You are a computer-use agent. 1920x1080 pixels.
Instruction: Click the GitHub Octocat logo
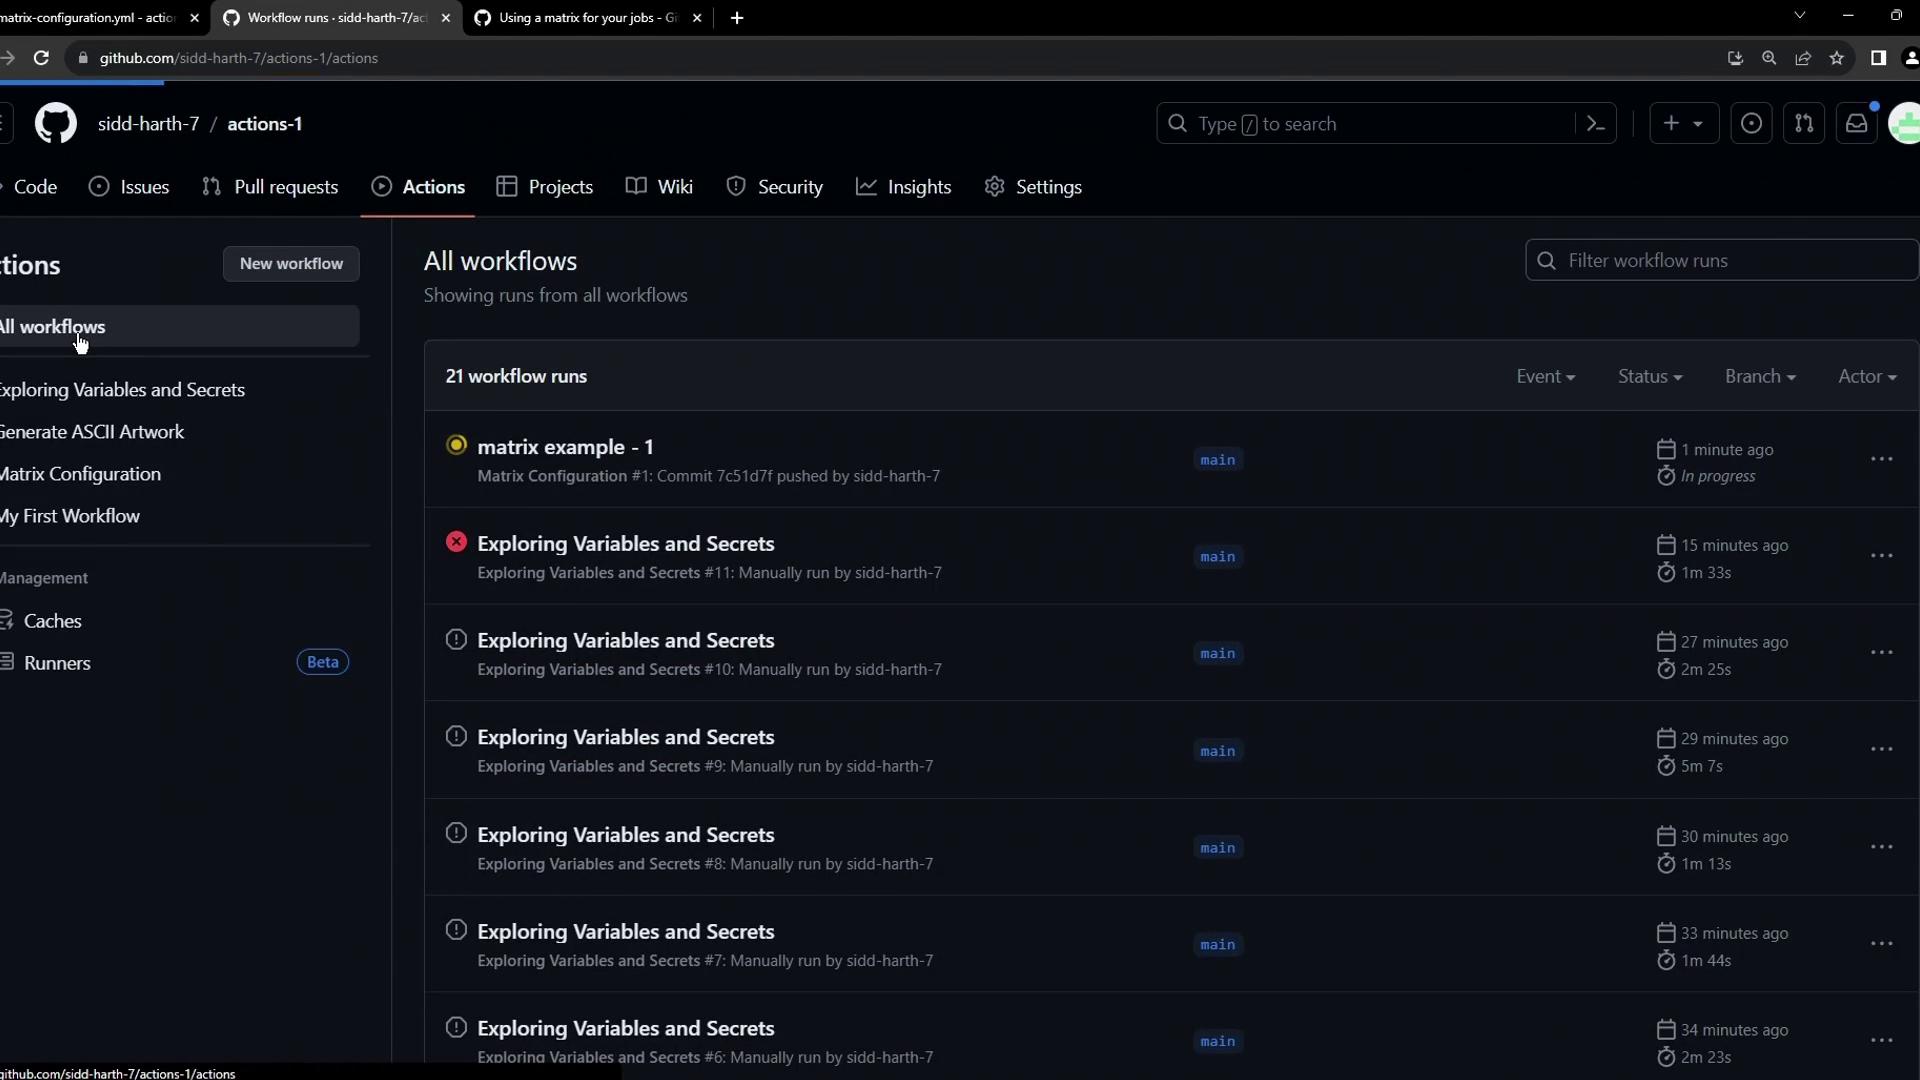(56, 124)
